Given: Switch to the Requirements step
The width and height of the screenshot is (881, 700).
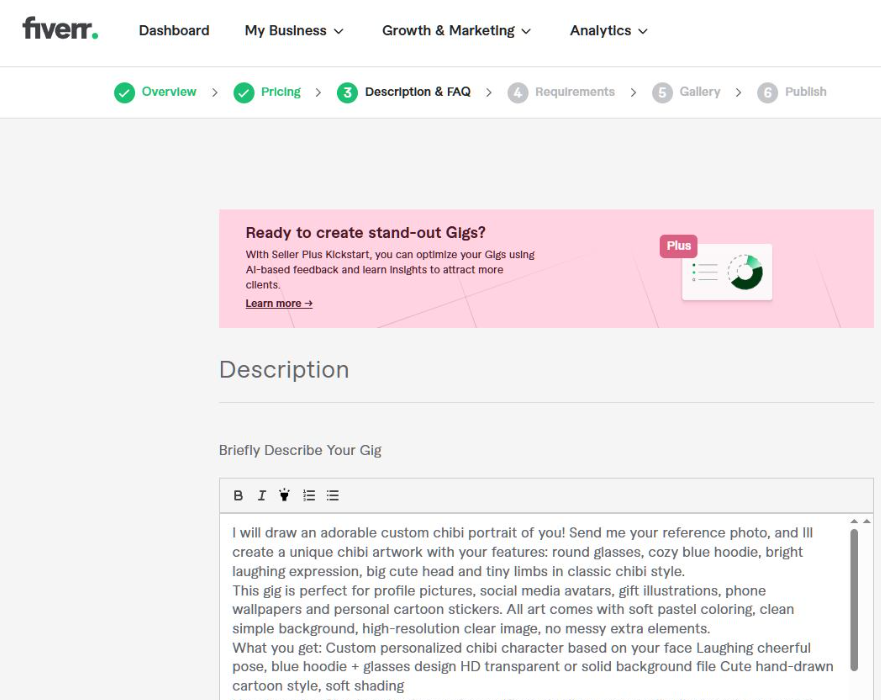Looking at the screenshot, I should [561, 92].
